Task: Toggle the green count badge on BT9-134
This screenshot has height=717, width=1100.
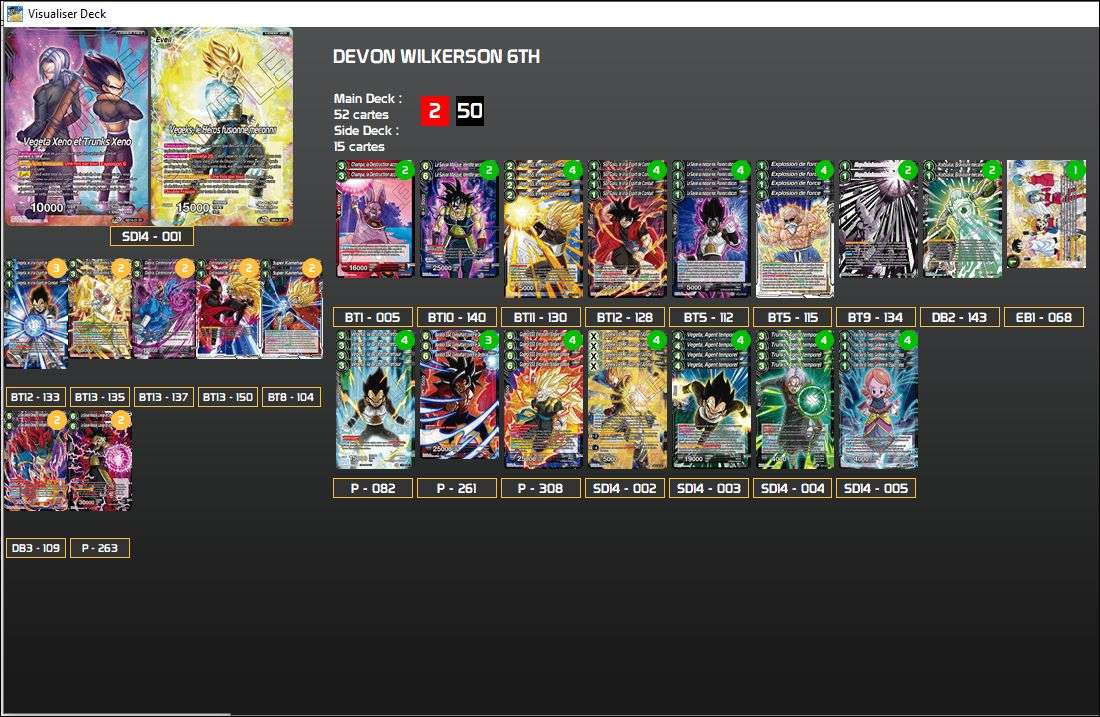Action: (x=907, y=172)
